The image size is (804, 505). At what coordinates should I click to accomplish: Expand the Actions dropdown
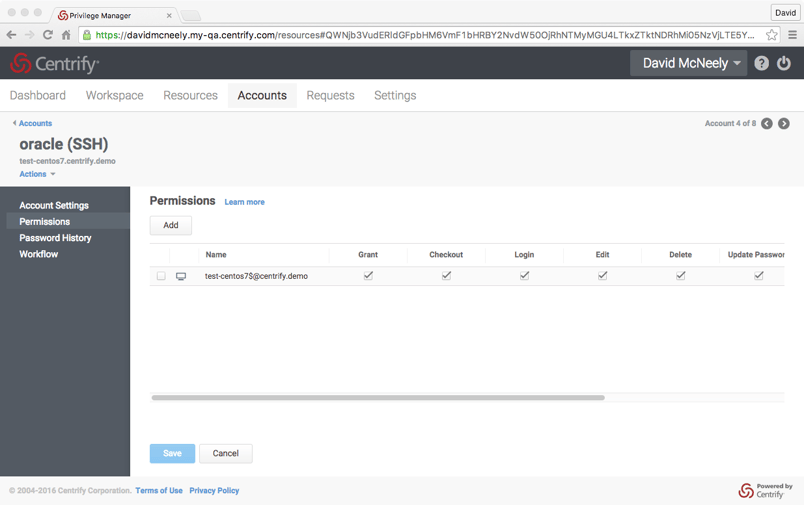click(x=37, y=174)
